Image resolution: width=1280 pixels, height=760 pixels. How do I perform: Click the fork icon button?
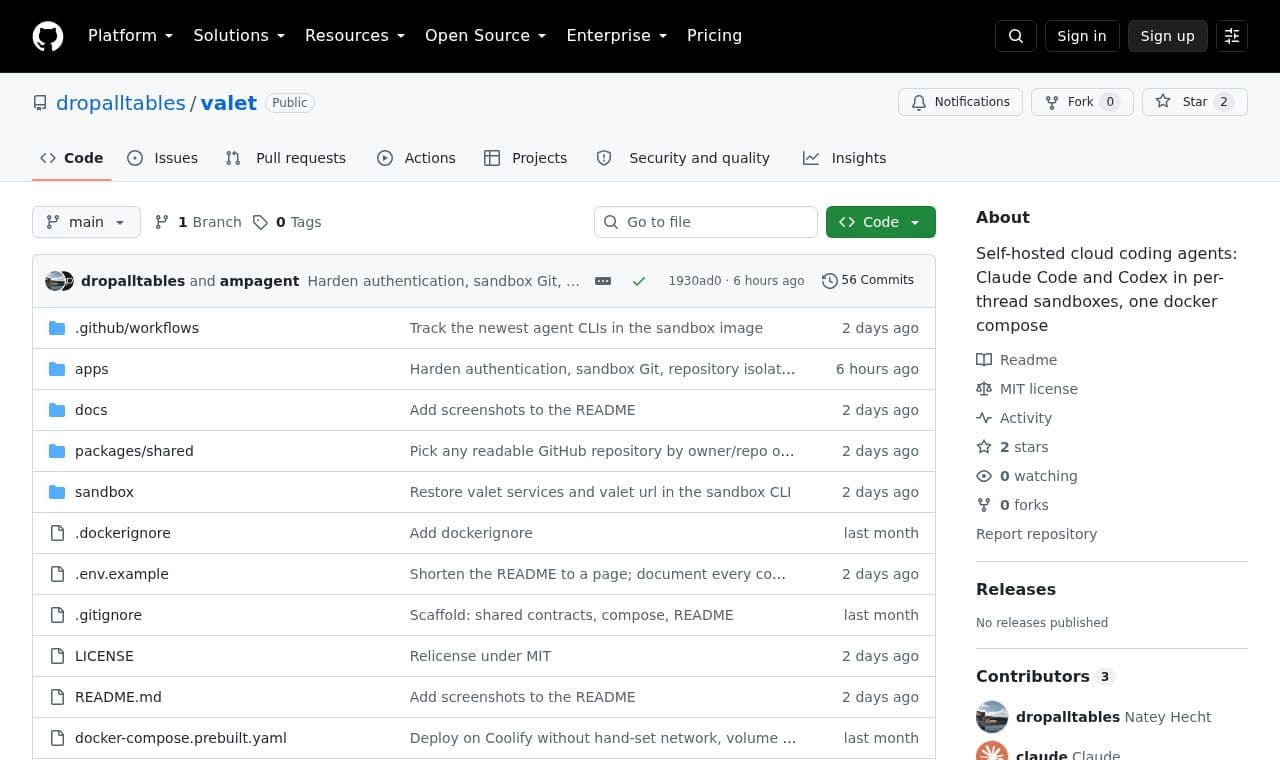(x=1051, y=102)
